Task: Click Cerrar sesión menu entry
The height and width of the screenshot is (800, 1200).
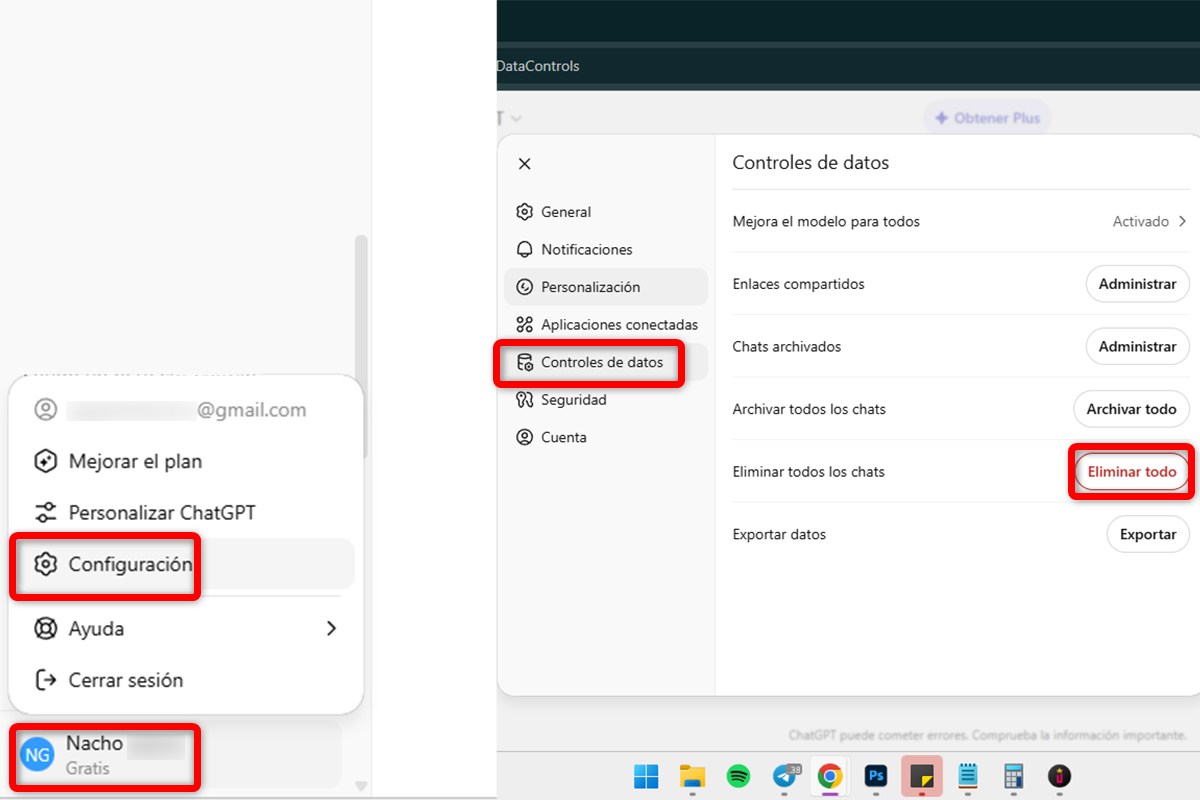Action: tap(184, 680)
